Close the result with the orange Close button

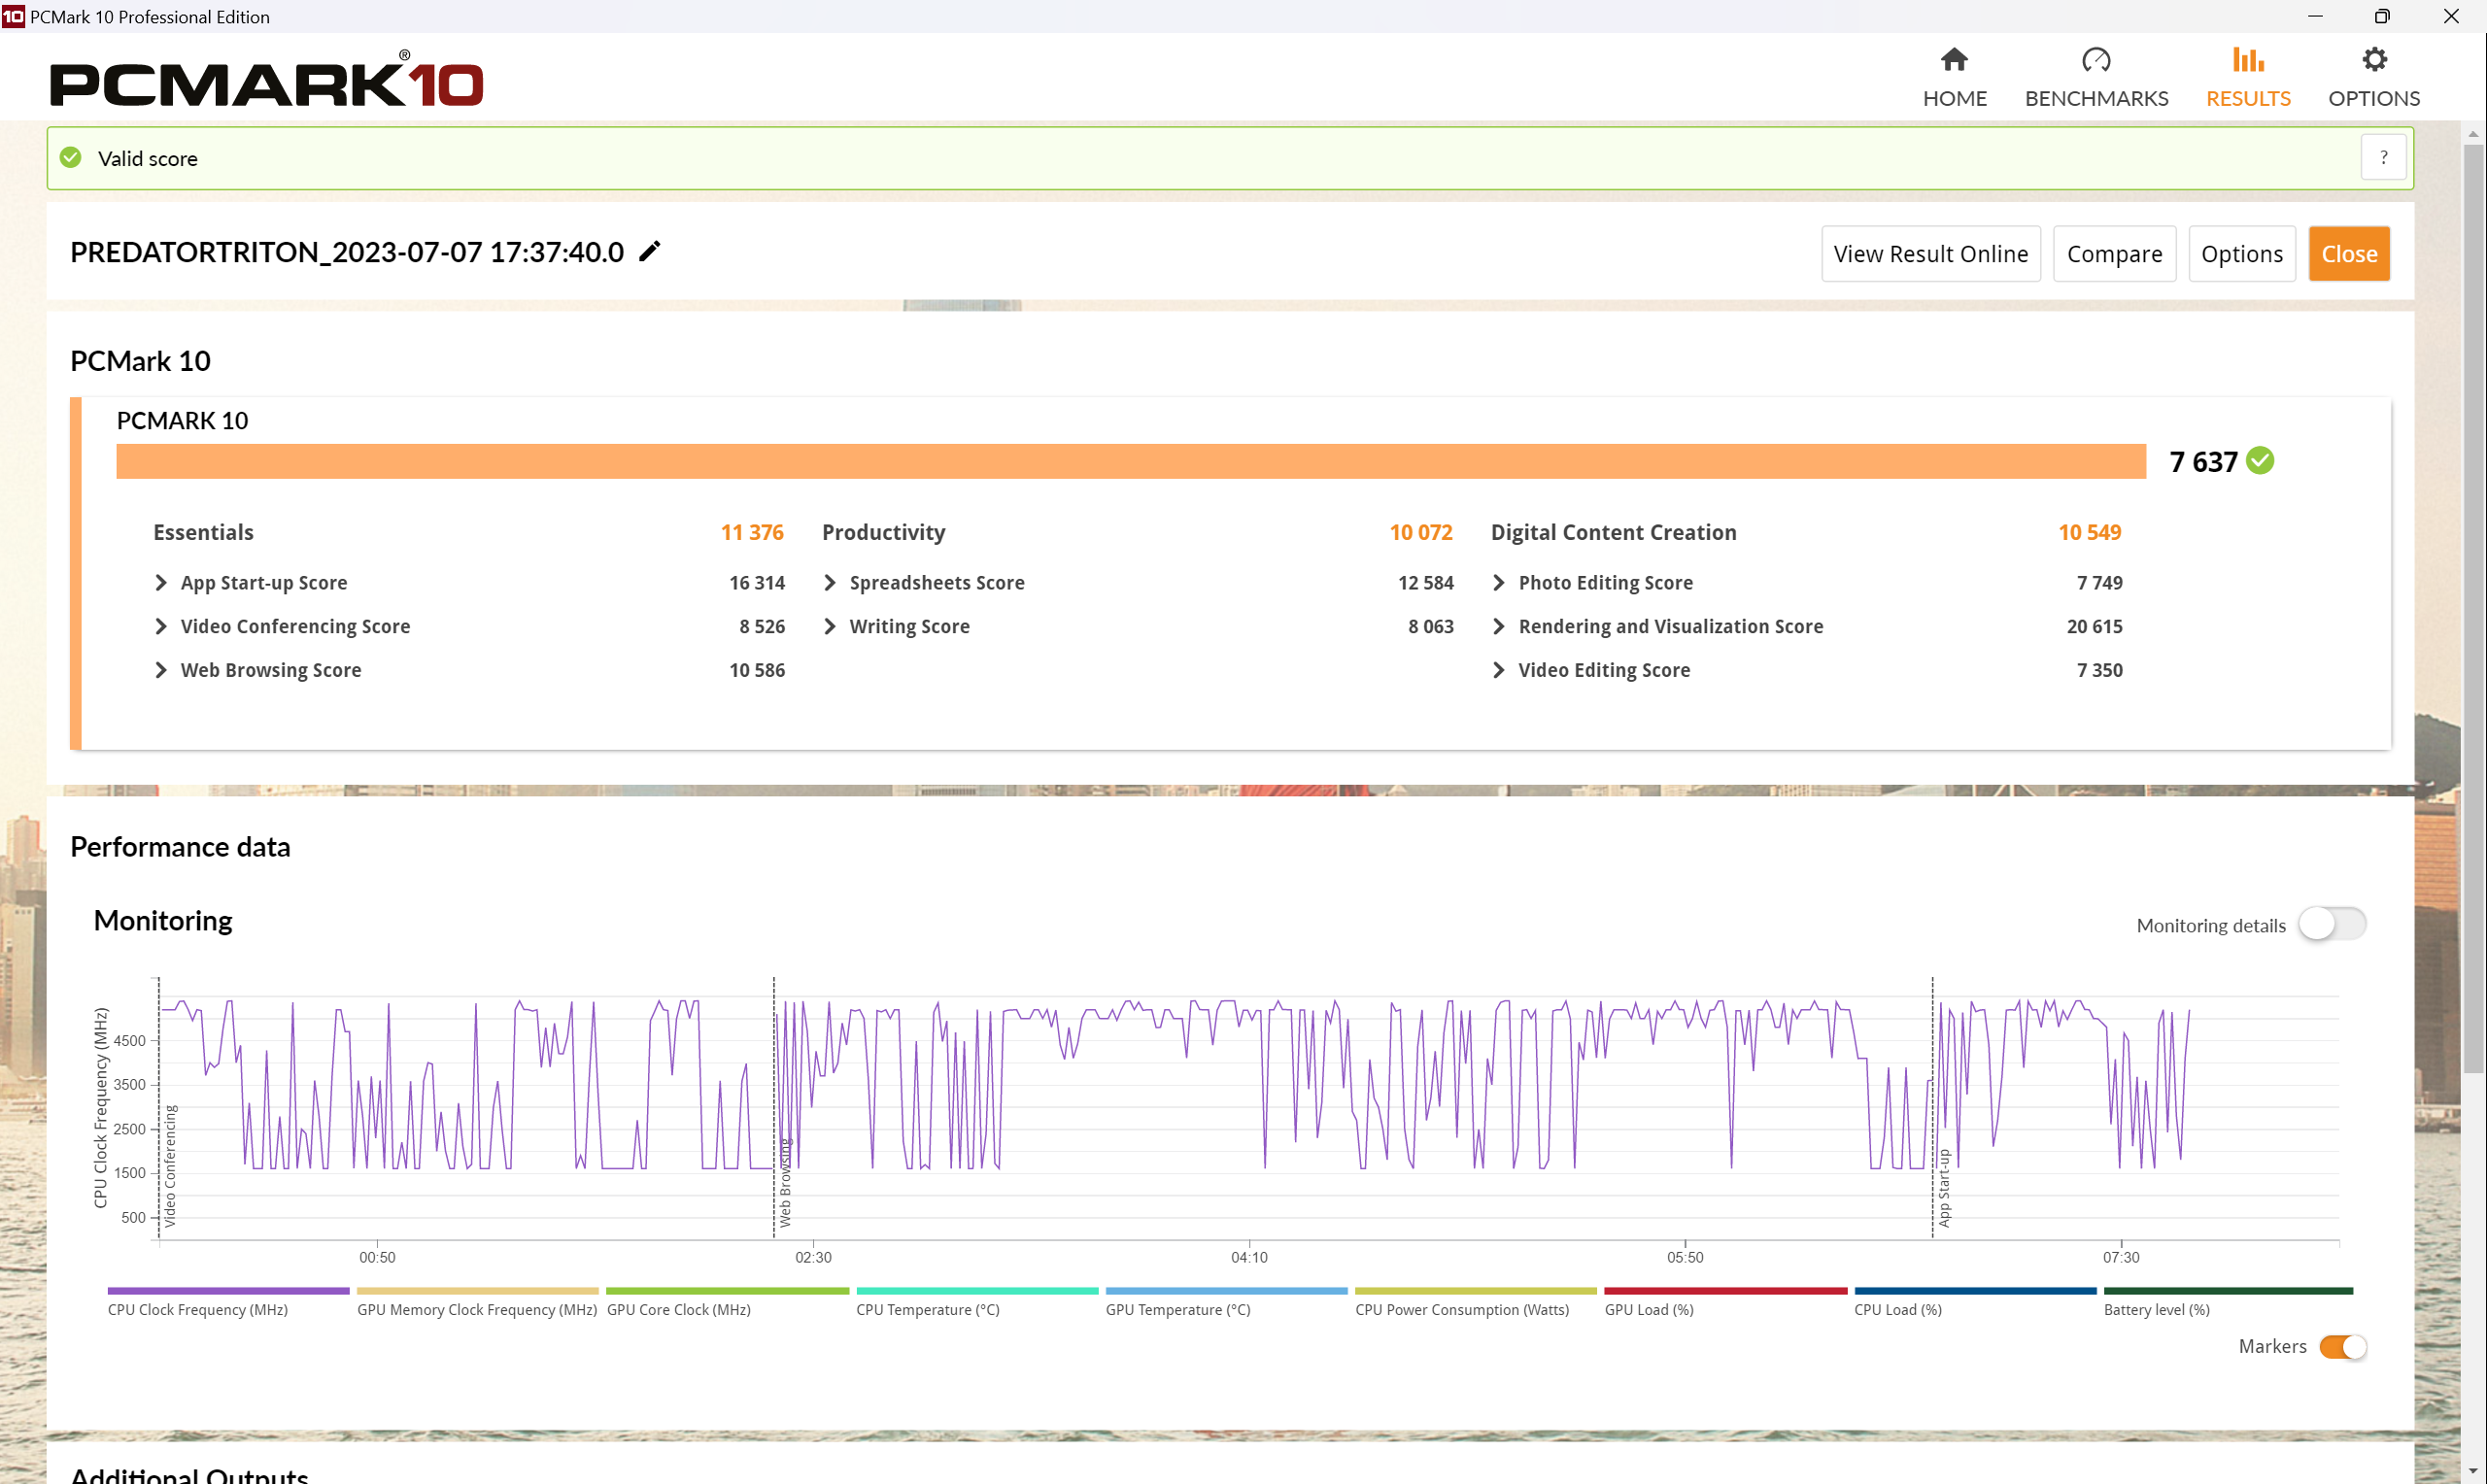[x=2349, y=254]
